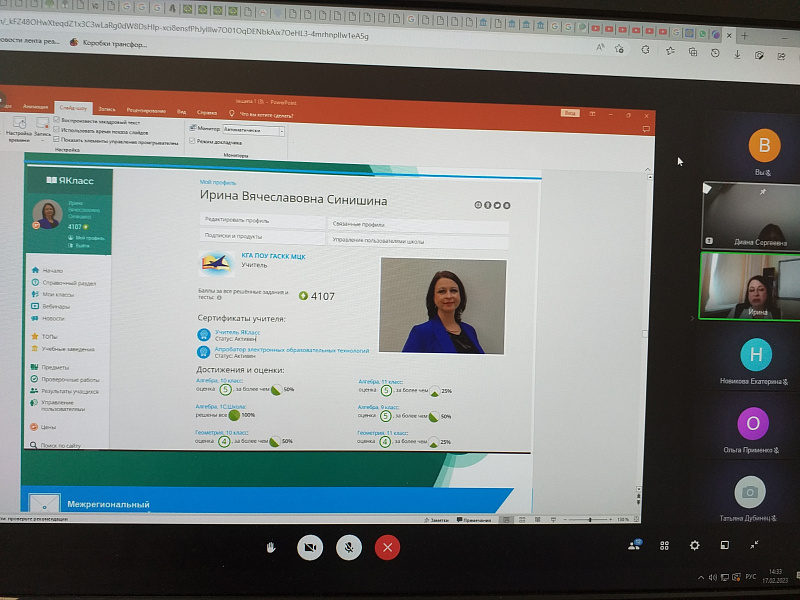The width and height of the screenshot is (800, 600).
Task: Click the PowerPoint sign-in button
Action: [570, 113]
